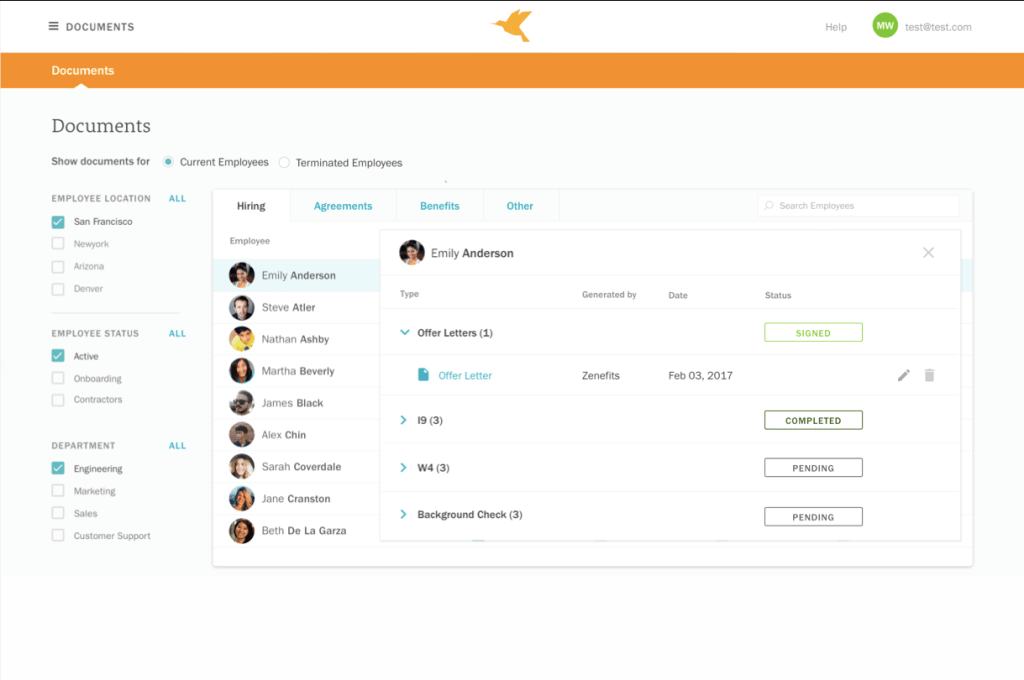Viewport: 1024px width, 680px height.
Task: Edit the Offer Letter with pencil icon
Action: pyautogui.click(x=904, y=375)
